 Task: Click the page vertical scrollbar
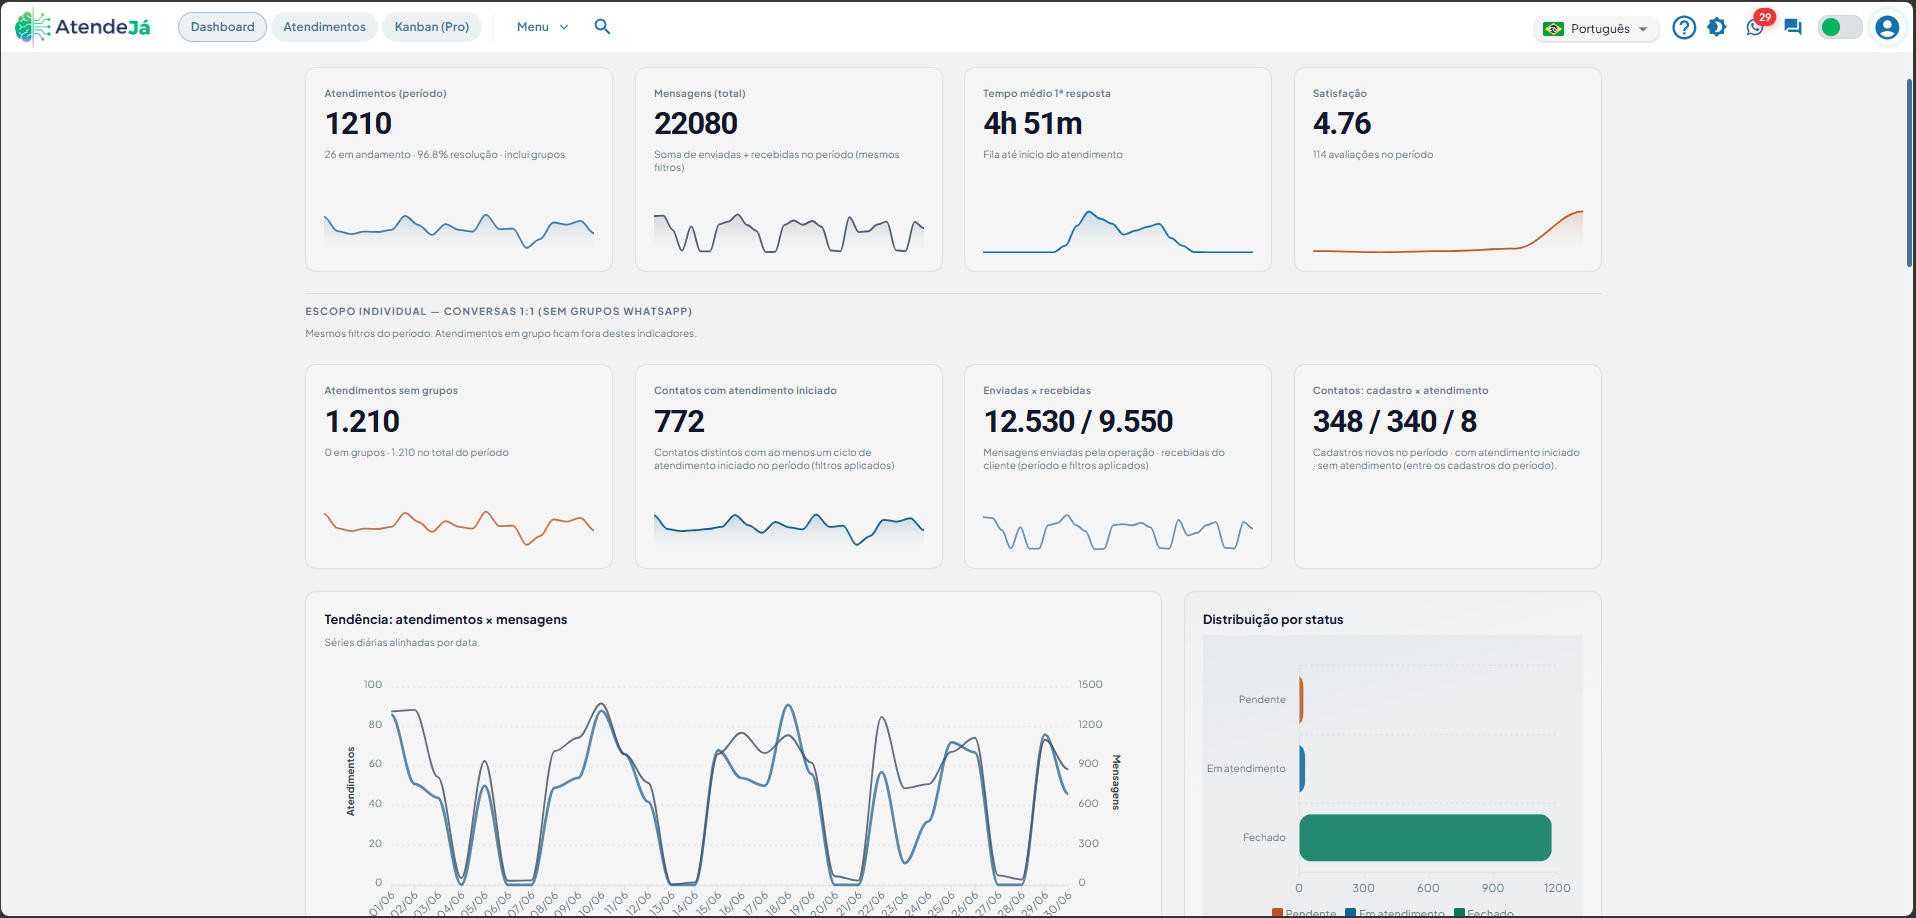pyautogui.click(x=1909, y=172)
